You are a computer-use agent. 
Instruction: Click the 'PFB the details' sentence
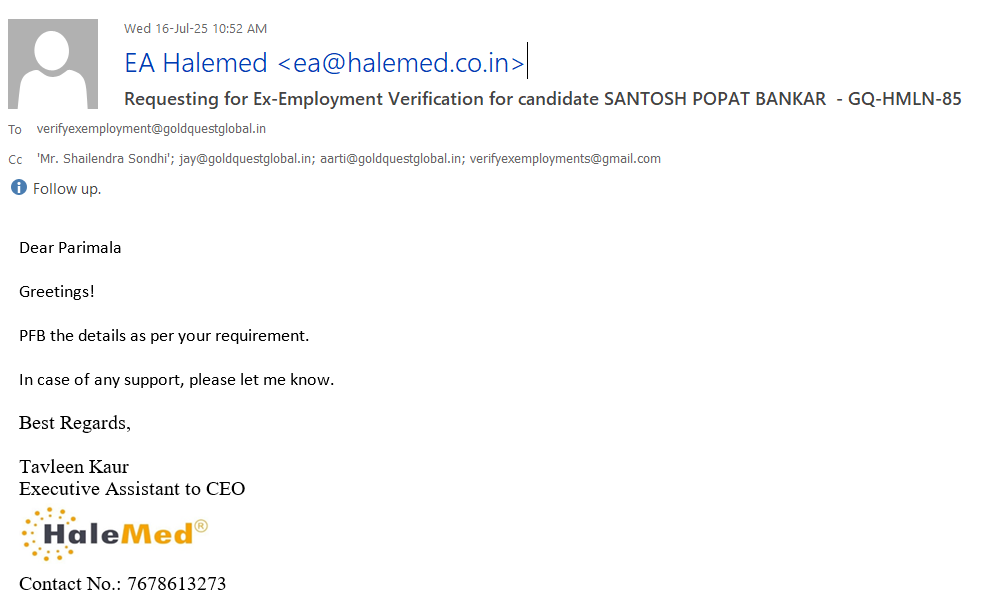coord(164,335)
